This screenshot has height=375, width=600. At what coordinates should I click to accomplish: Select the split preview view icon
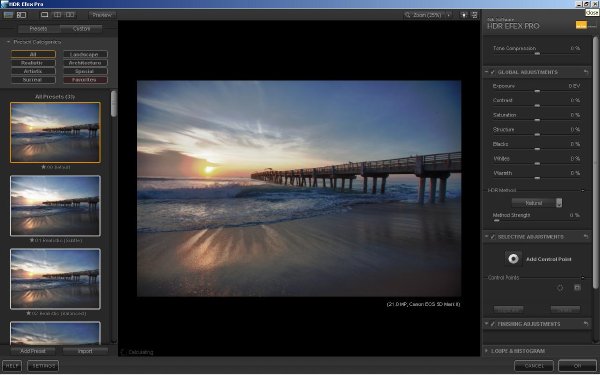click(57, 15)
